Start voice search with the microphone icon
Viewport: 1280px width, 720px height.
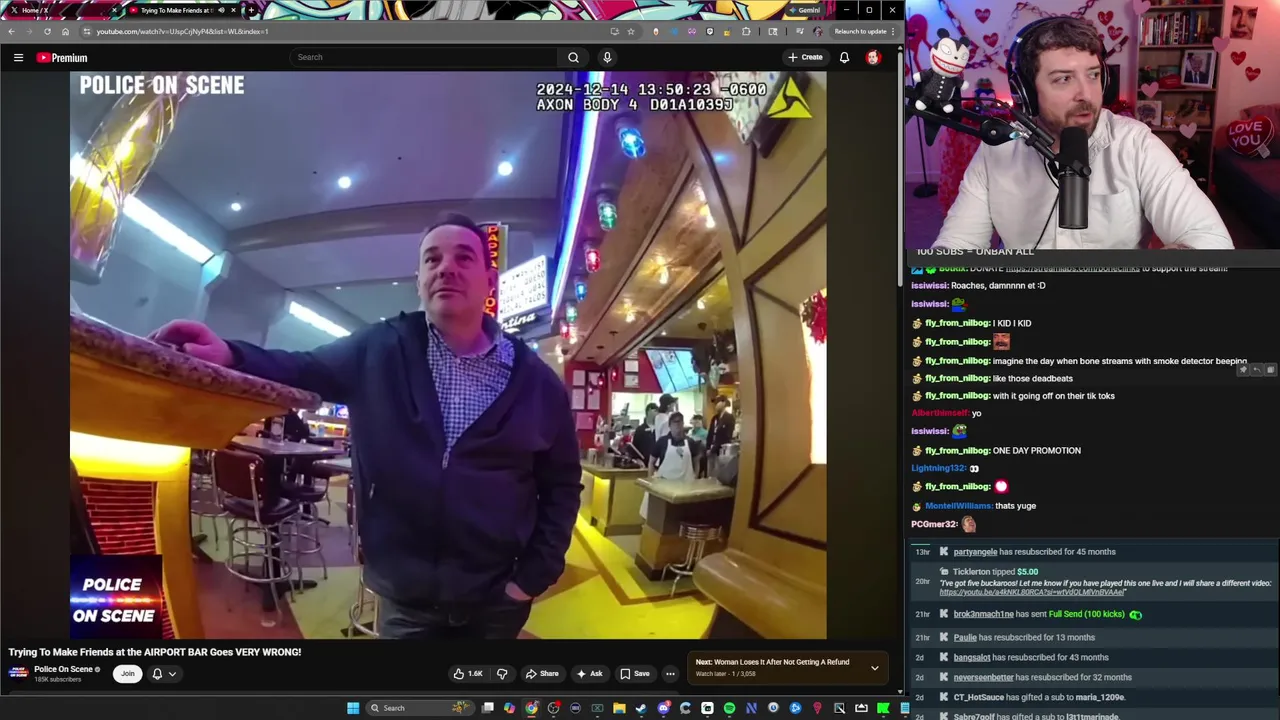pyautogui.click(x=606, y=57)
